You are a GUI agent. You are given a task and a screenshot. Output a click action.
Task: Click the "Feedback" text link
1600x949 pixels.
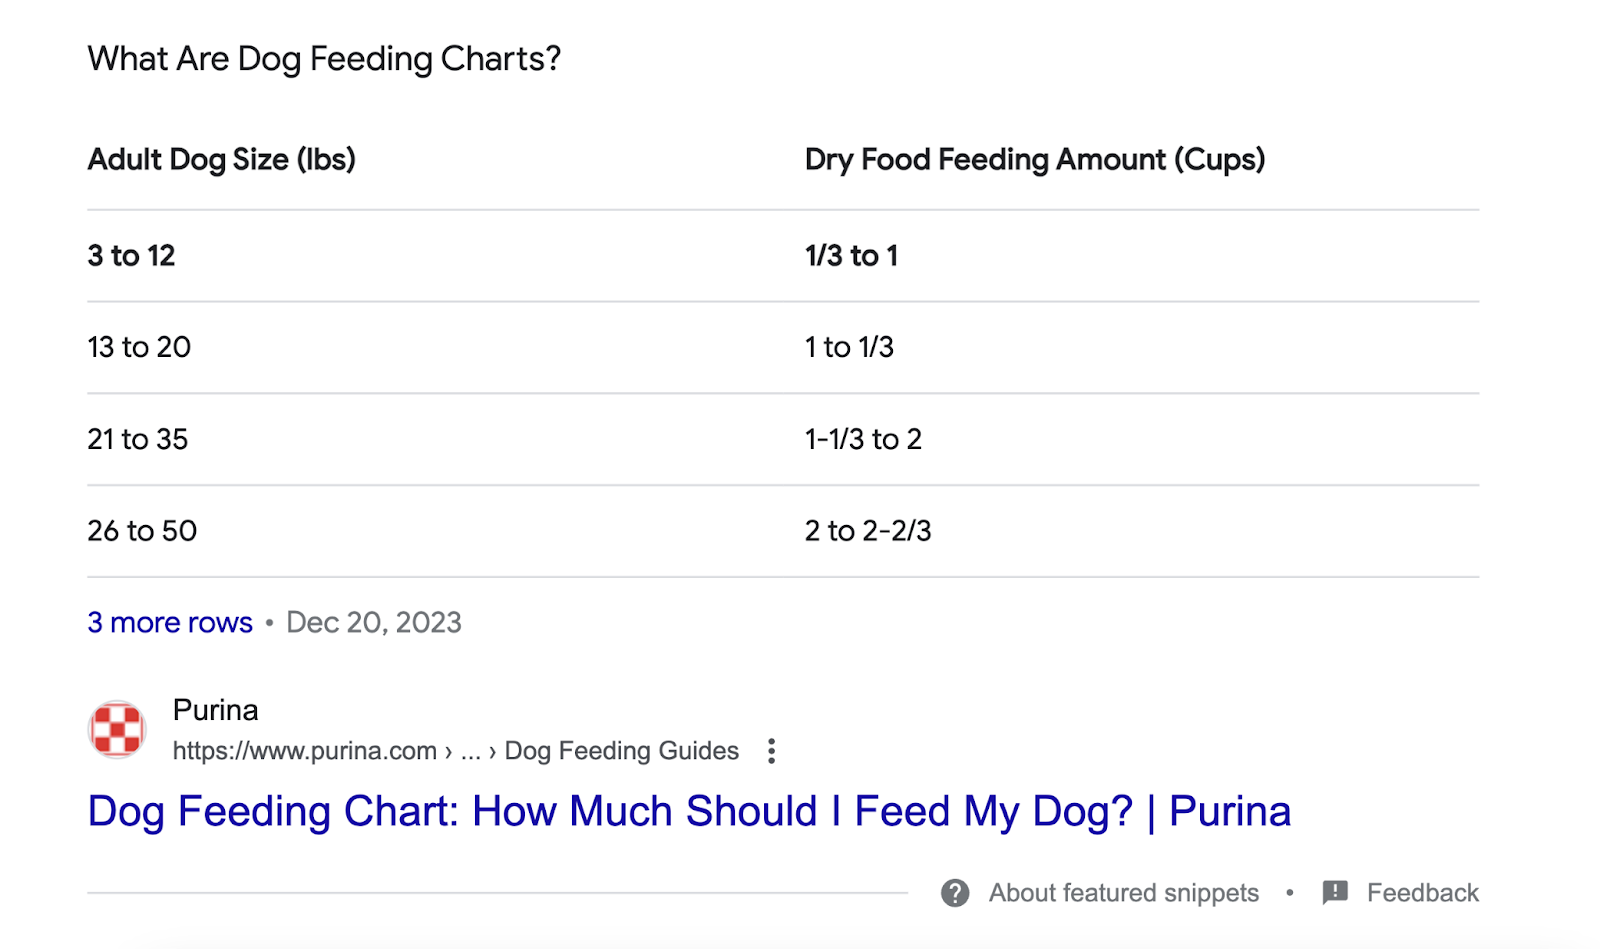[1422, 893]
